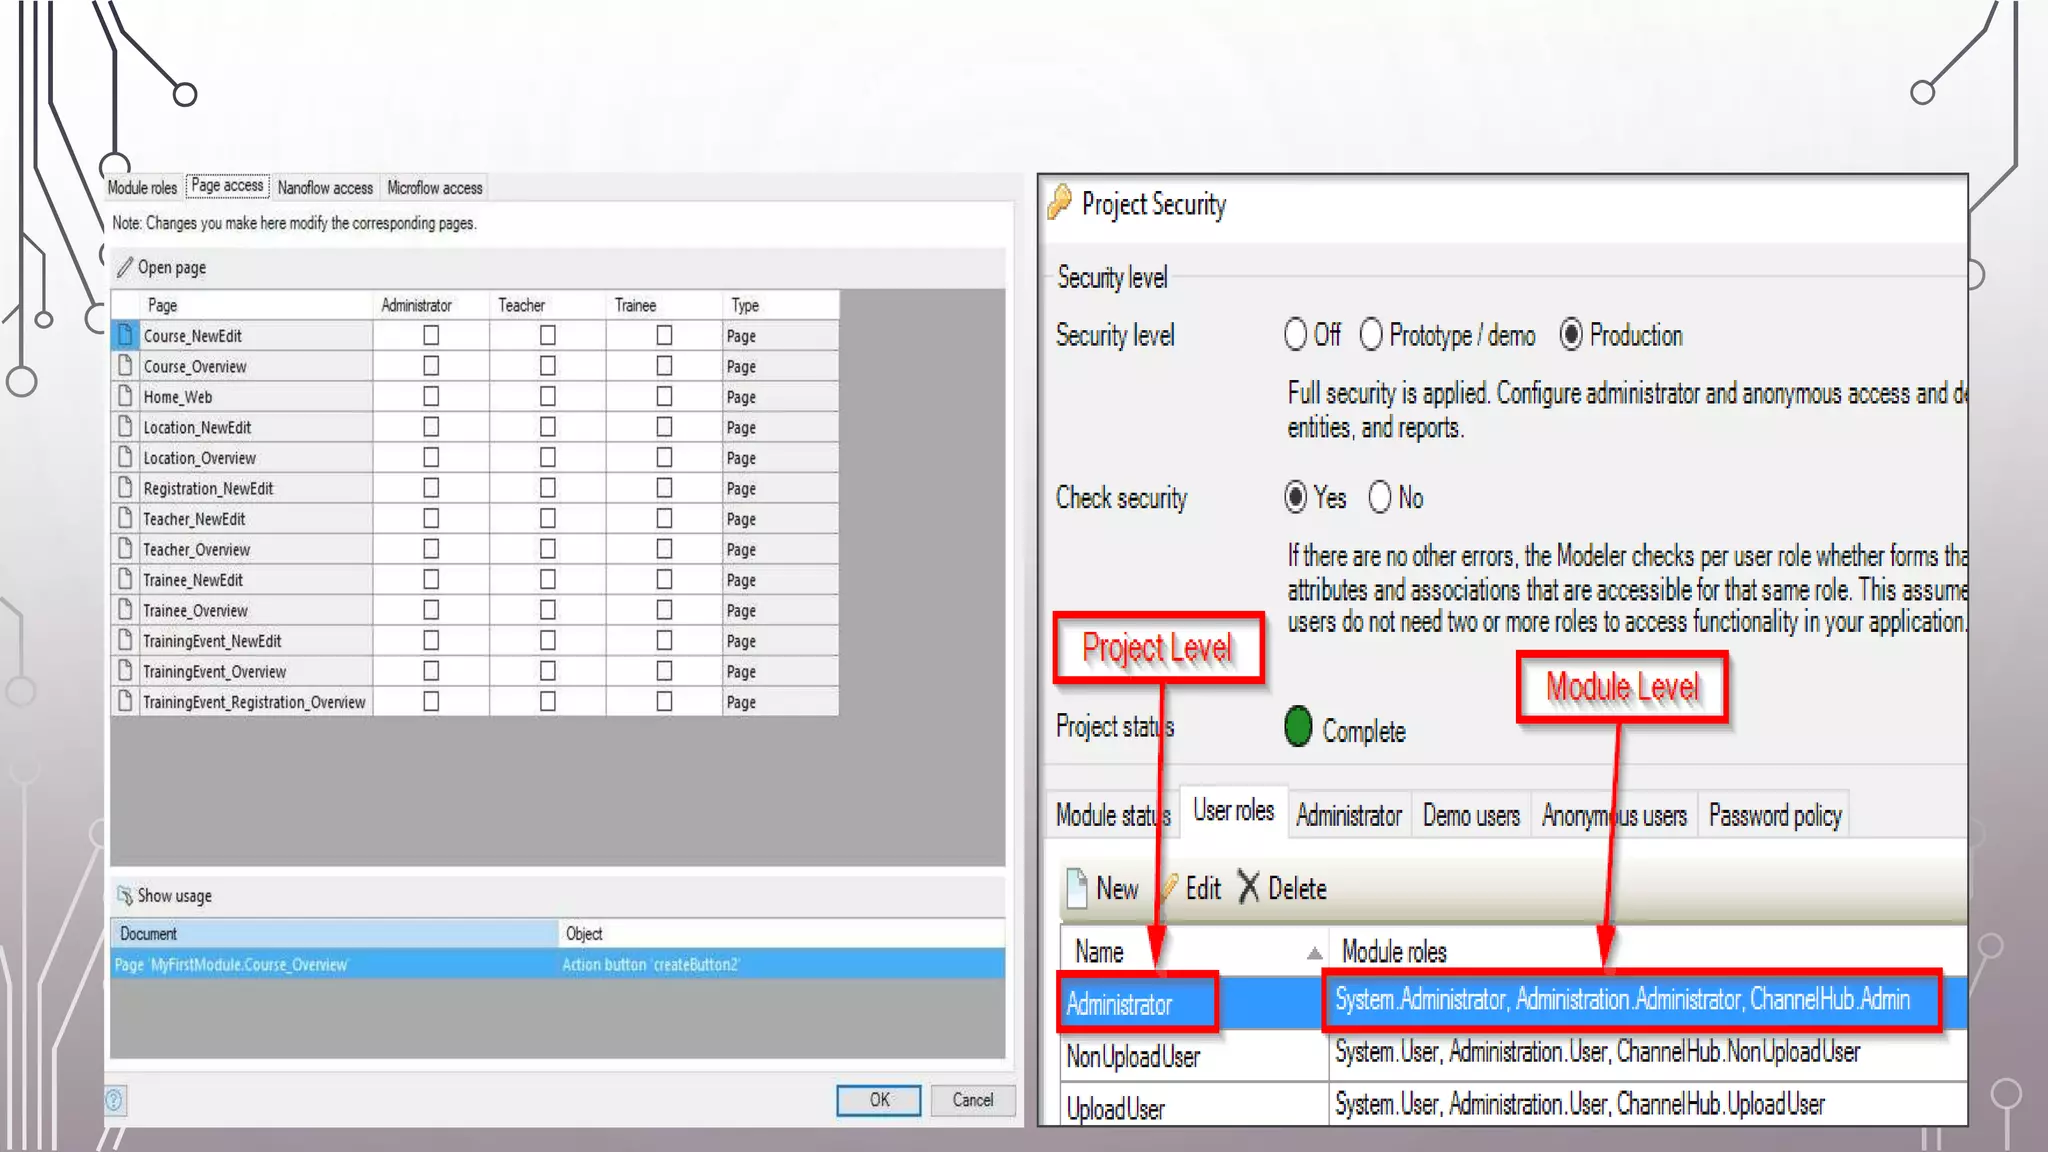This screenshot has width=2048, height=1152.
Task: Click the help question mark icon
Action: (114, 1100)
